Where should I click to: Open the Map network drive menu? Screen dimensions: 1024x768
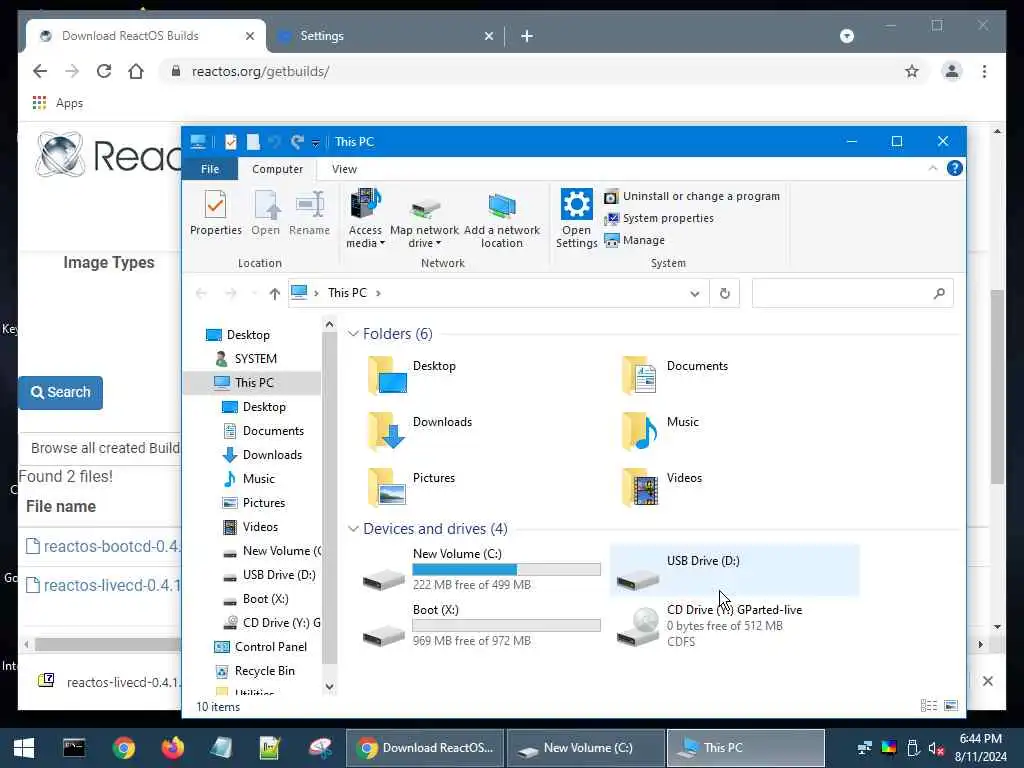[x=424, y=218]
